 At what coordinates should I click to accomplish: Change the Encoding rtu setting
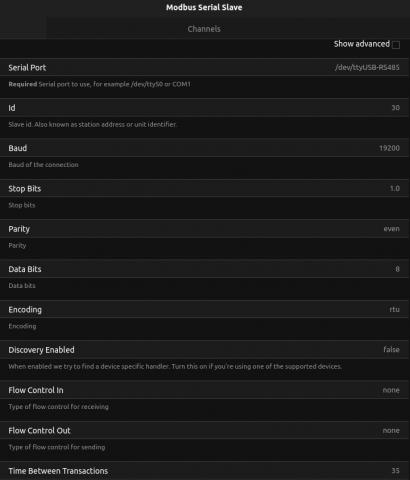point(394,309)
